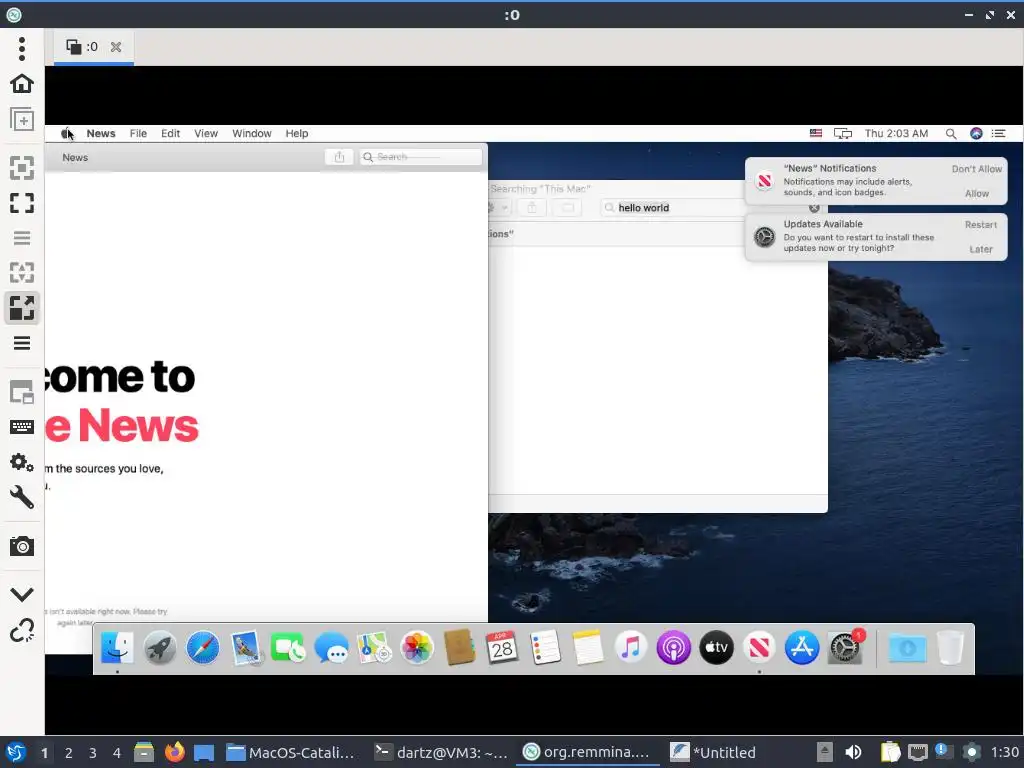
Task: Click the disconnect link icon
Action: [22, 630]
